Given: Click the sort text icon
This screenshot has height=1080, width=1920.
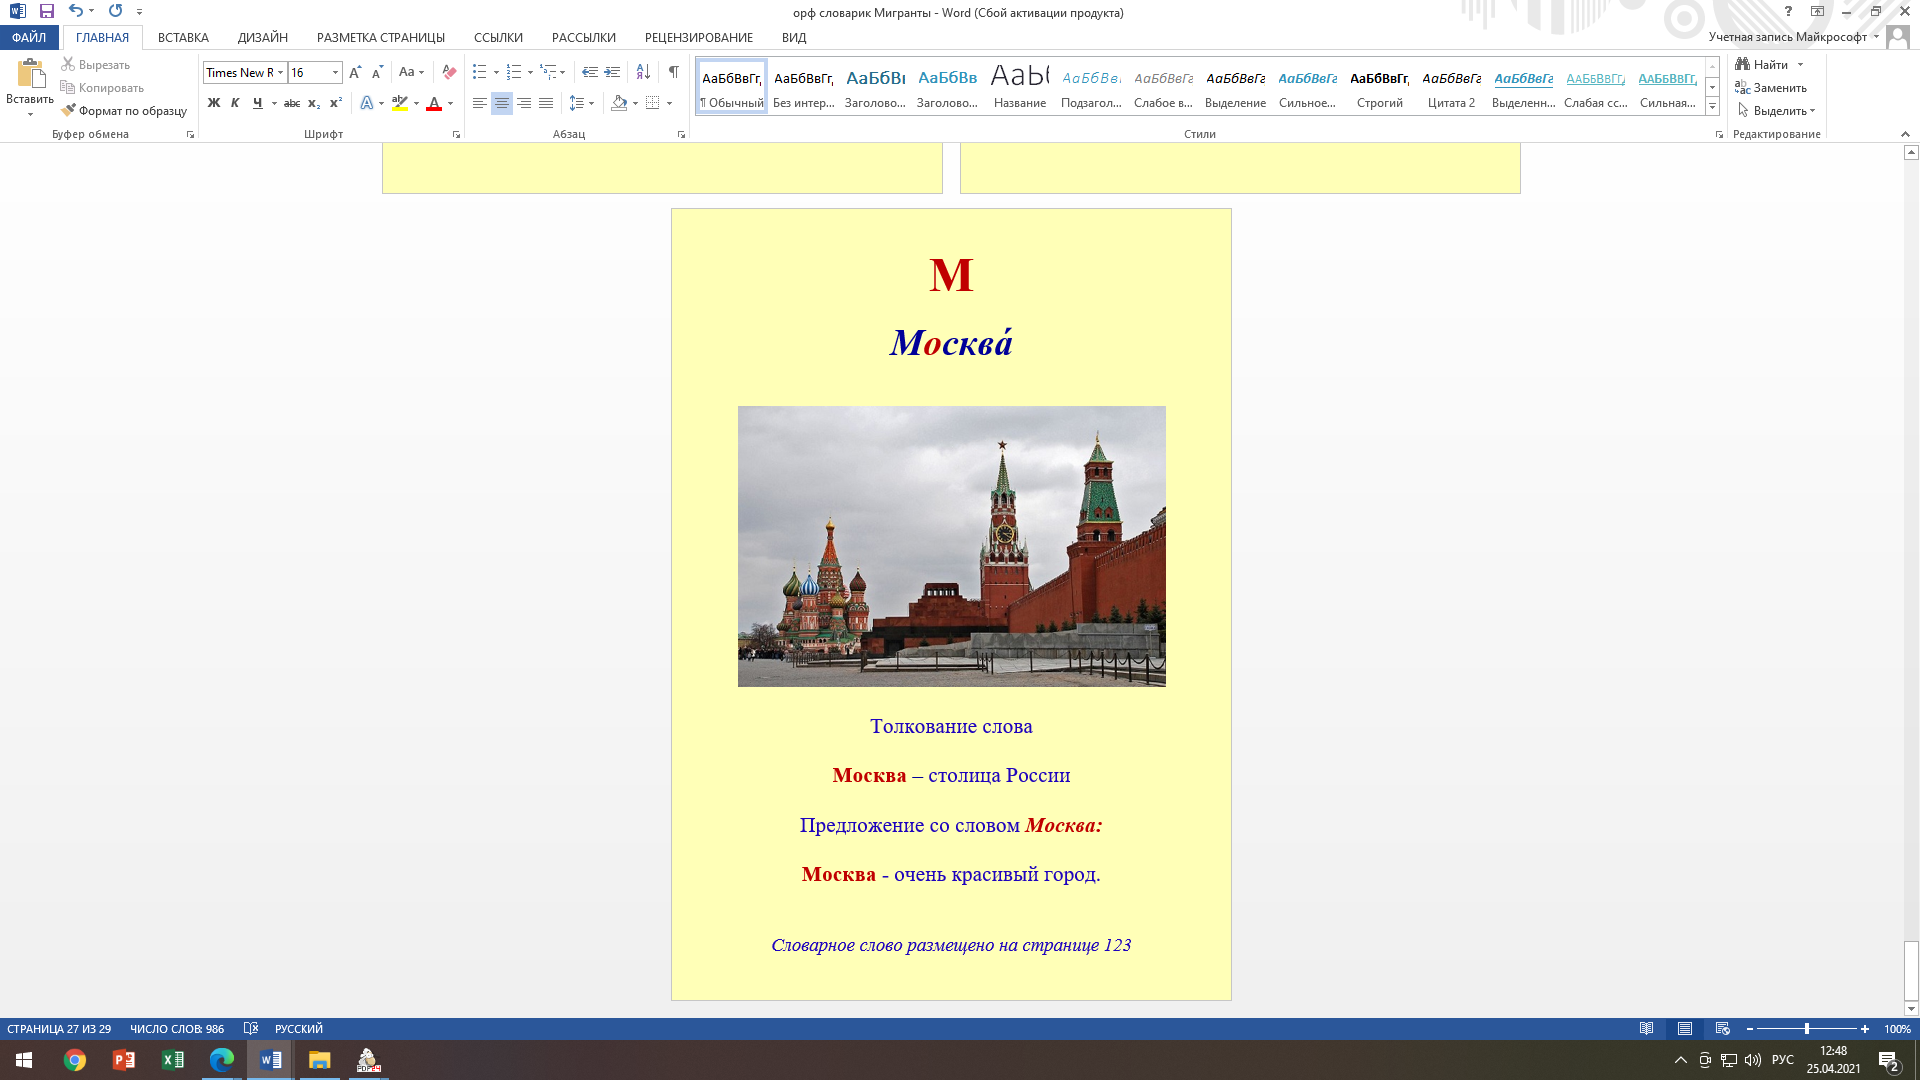Looking at the screenshot, I should 643,72.
